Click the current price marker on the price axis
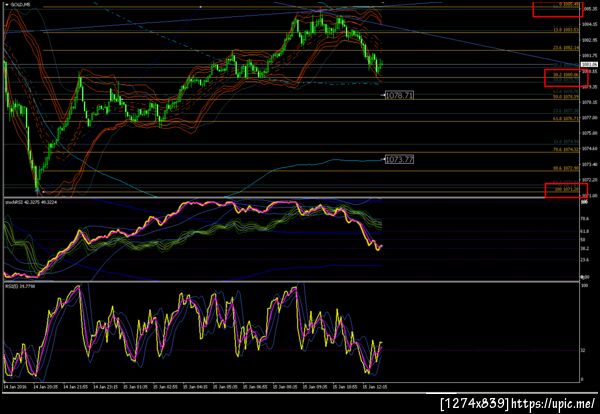Image resolution: width=600 pixels, height=414 pixels. [589, 65]
